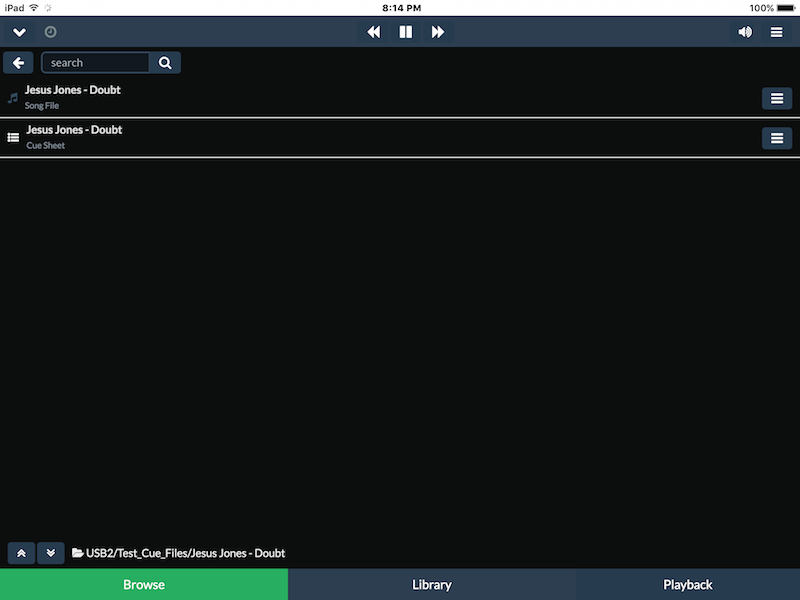Switch to the Playback tab
The image size is (800, 600).
[688, 585]
